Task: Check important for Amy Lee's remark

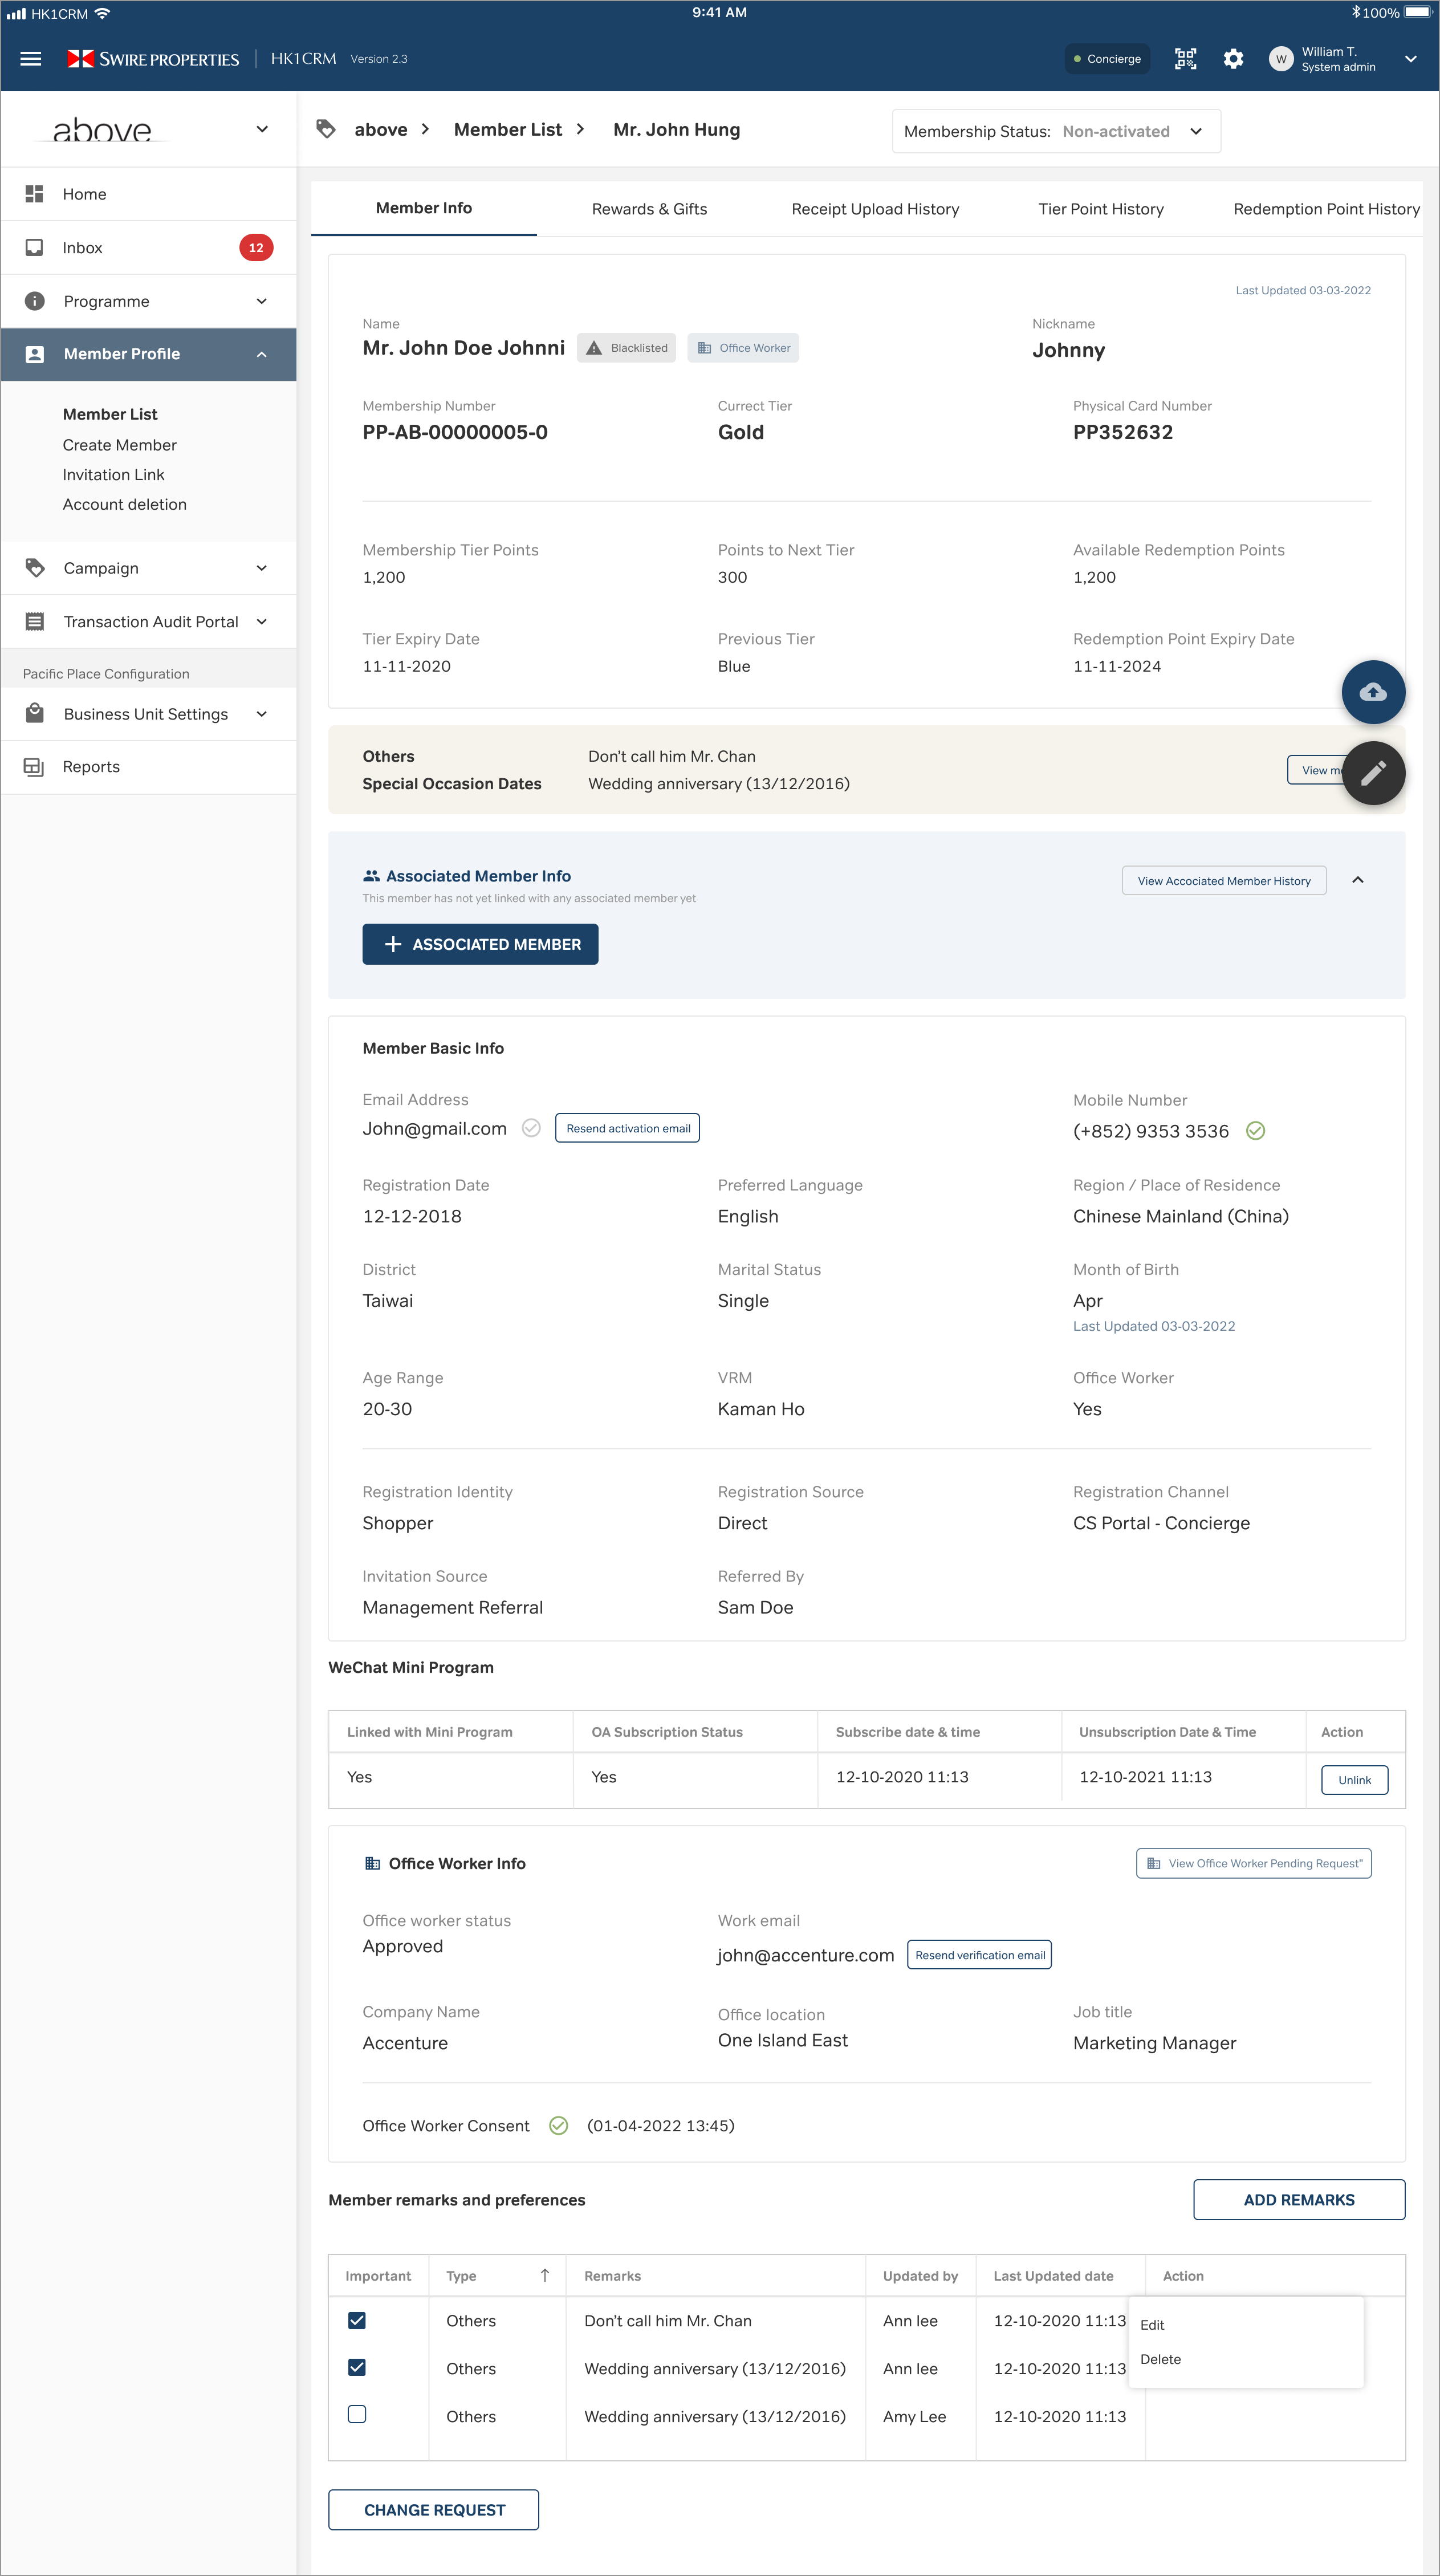Action: click(357, 2414)
